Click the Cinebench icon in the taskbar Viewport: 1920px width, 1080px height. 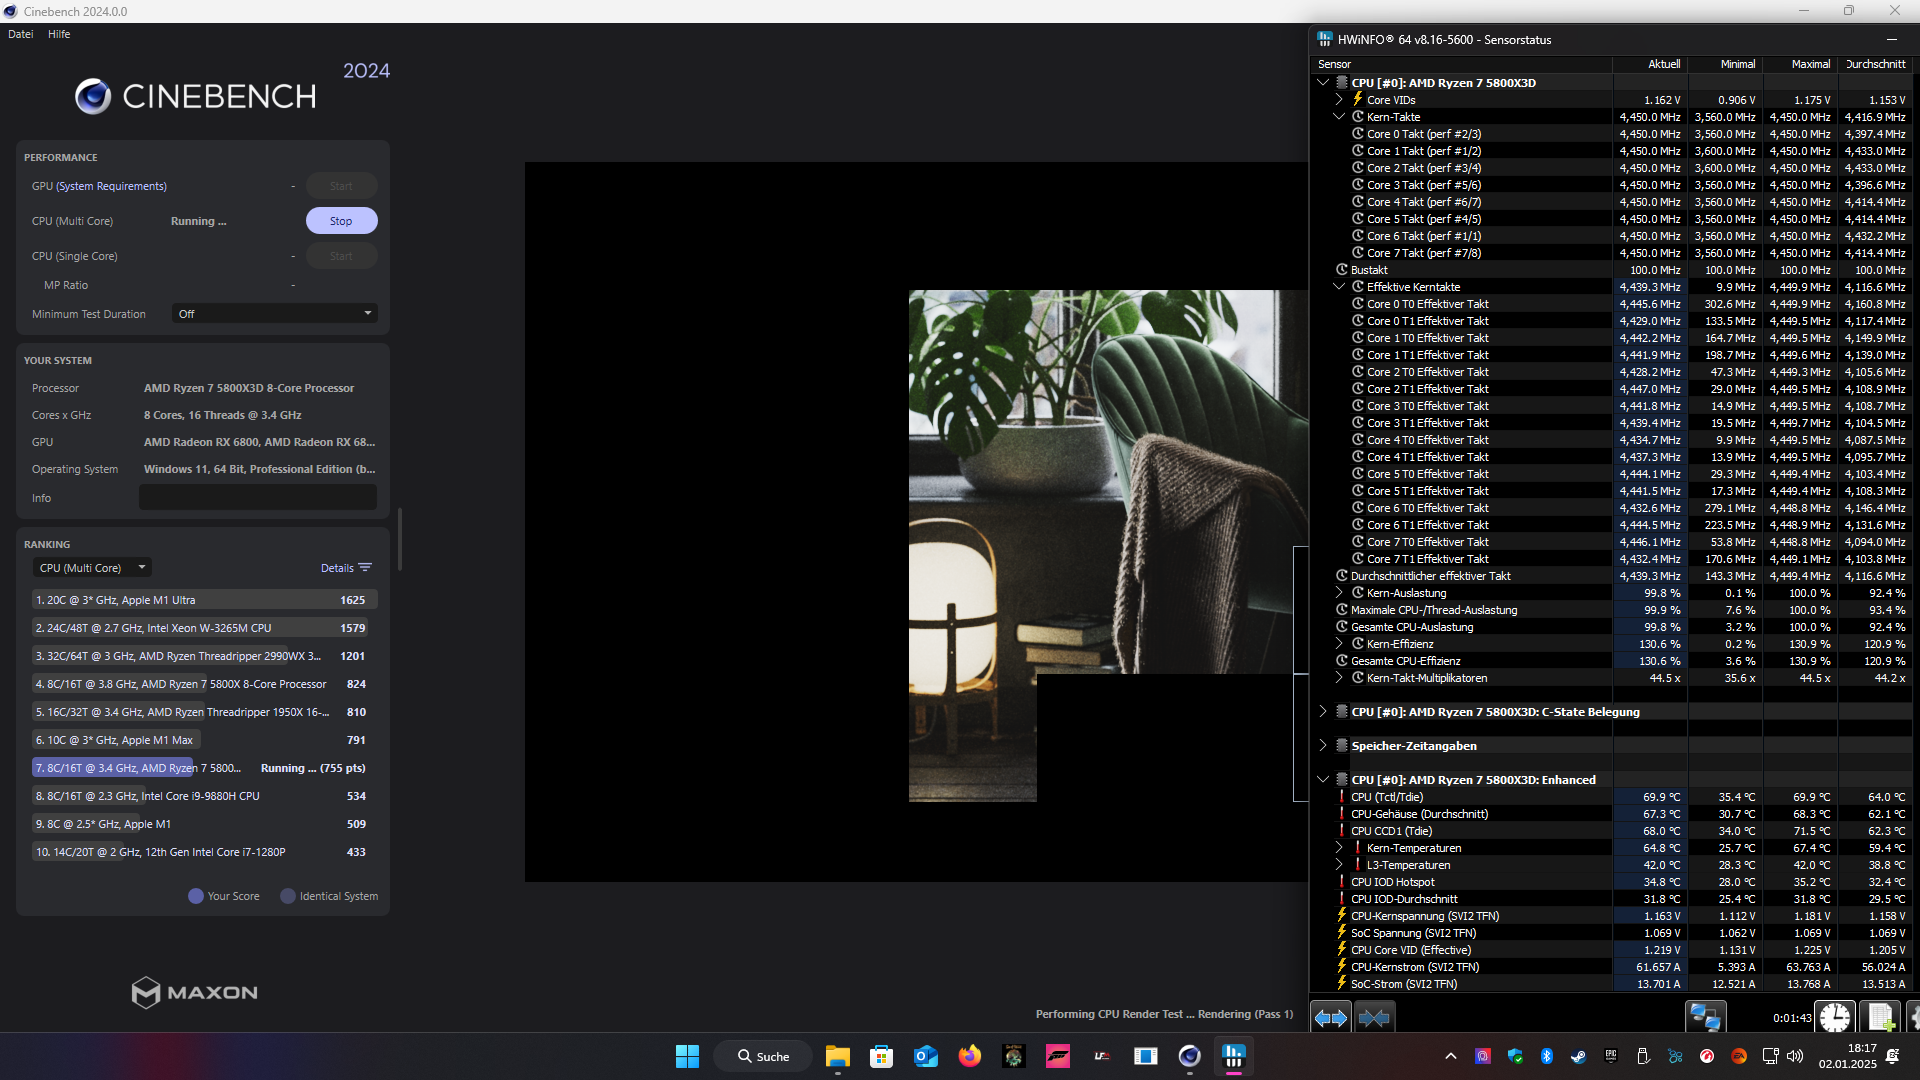click(1189, 1056)
